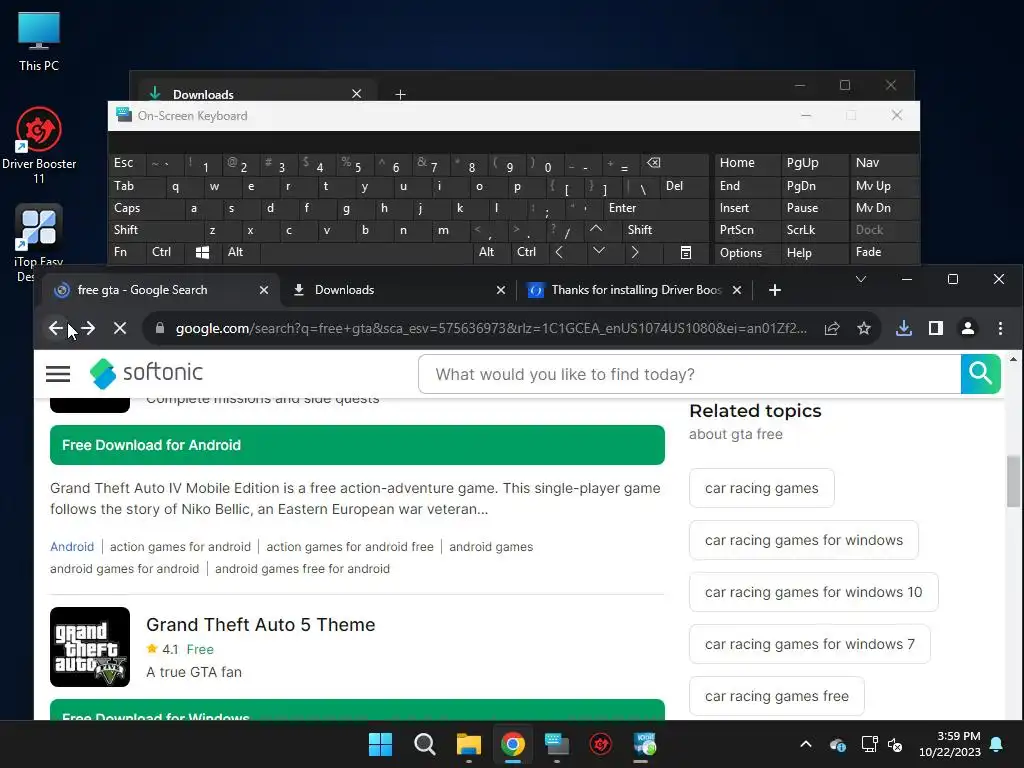Go back in Chrome browser

coord(56,328)
